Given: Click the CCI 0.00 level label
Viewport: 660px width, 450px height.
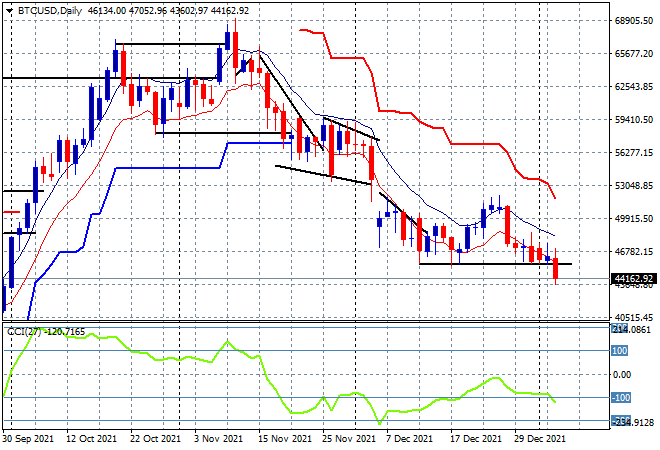Looking at the screenshot, I should tap(622, 374).
